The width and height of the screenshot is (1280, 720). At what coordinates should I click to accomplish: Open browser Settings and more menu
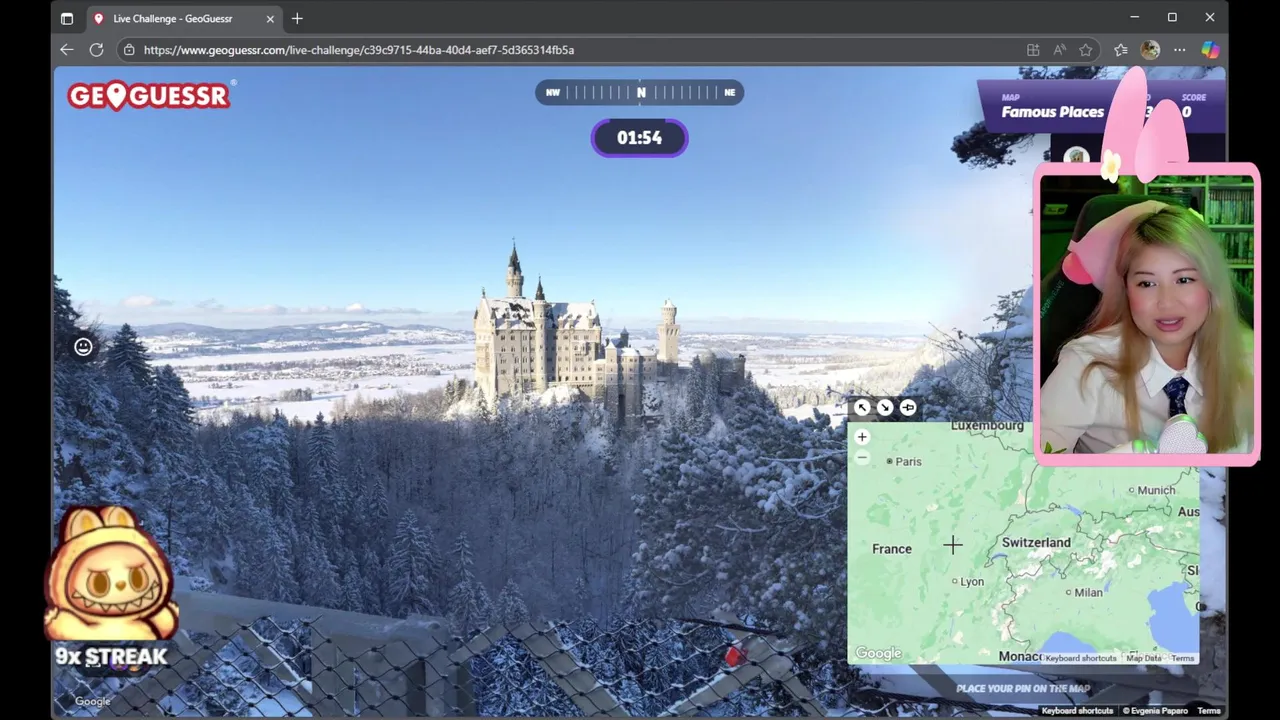(1180, 50)
